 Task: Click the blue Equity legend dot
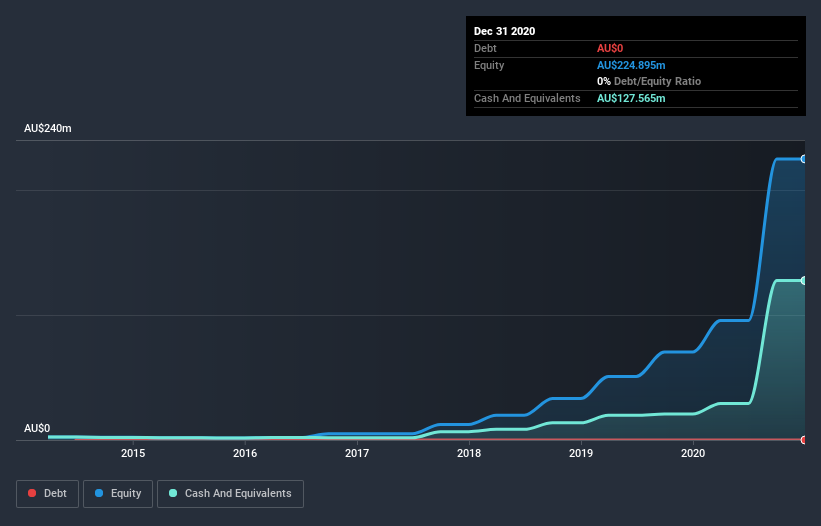[x=99, y=493]
